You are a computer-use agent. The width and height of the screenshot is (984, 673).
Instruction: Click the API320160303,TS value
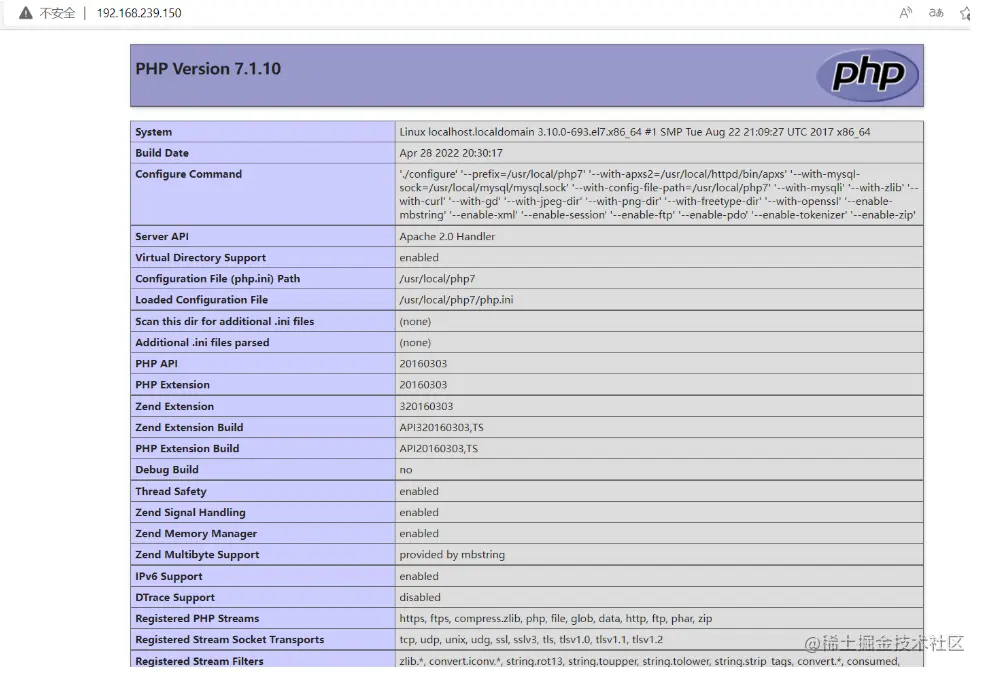tap(441, 428)
